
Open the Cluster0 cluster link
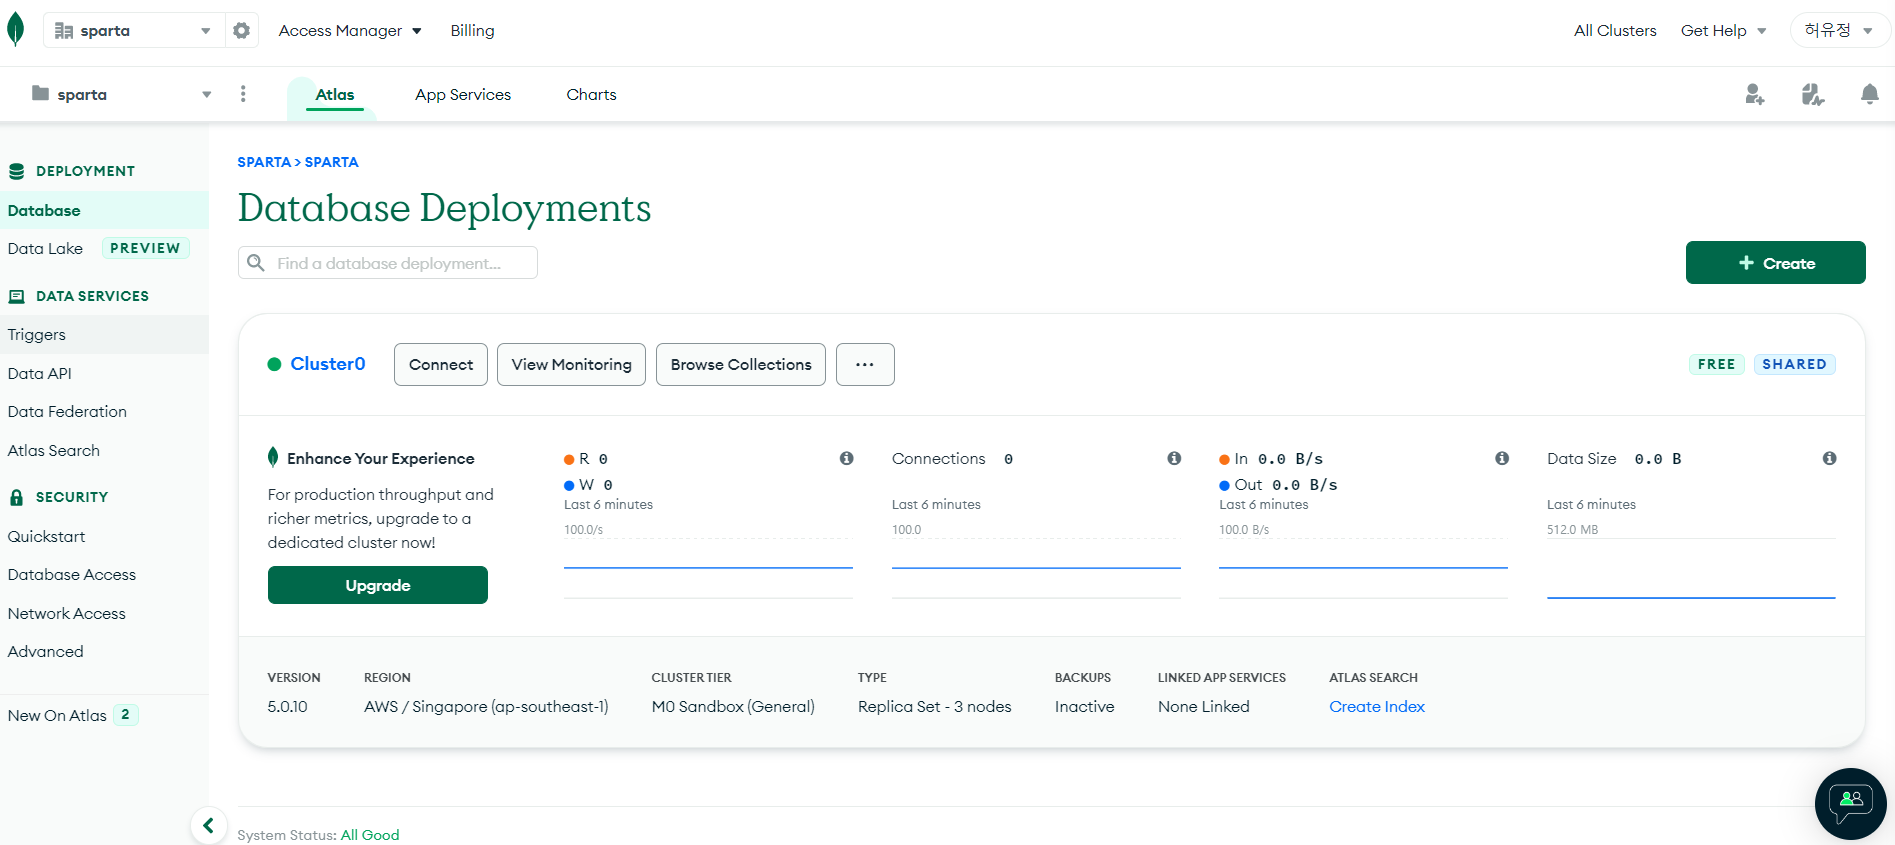coord(328,364)
